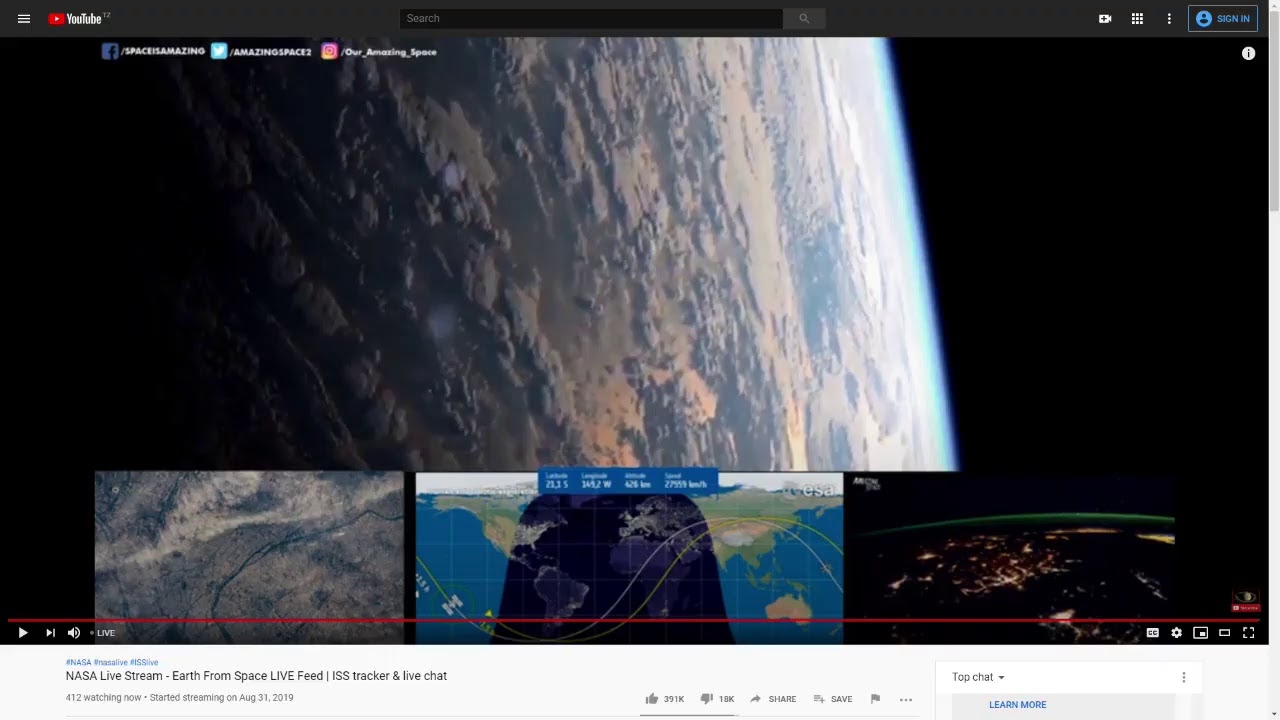Jump to LIVE position indicator
Image resolution: width=1280 pixels, height=720 pixels.
[x=103, y=633]
